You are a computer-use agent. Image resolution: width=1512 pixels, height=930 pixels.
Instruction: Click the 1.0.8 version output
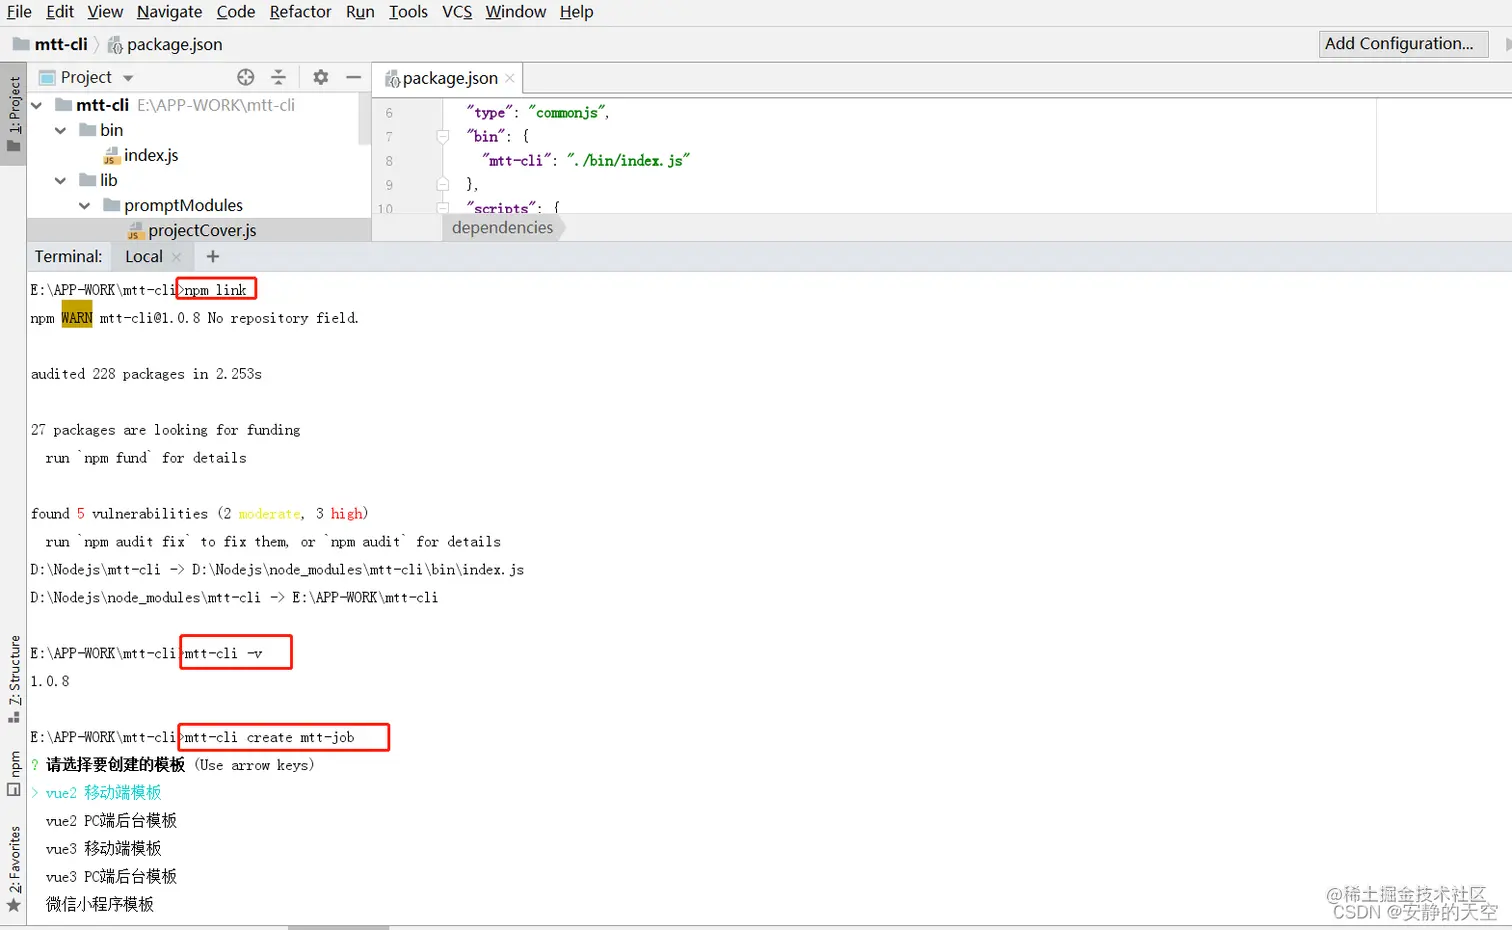click(x=50, y=682)
